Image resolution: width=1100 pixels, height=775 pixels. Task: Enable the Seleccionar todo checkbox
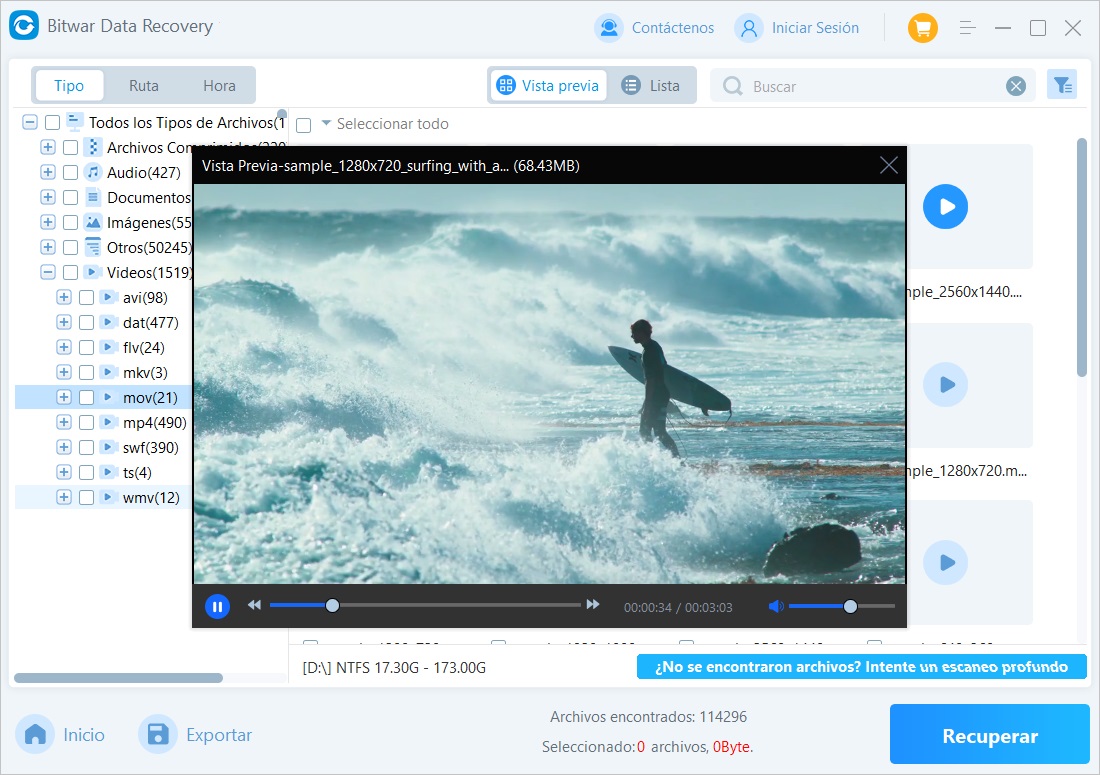point(304,125)
